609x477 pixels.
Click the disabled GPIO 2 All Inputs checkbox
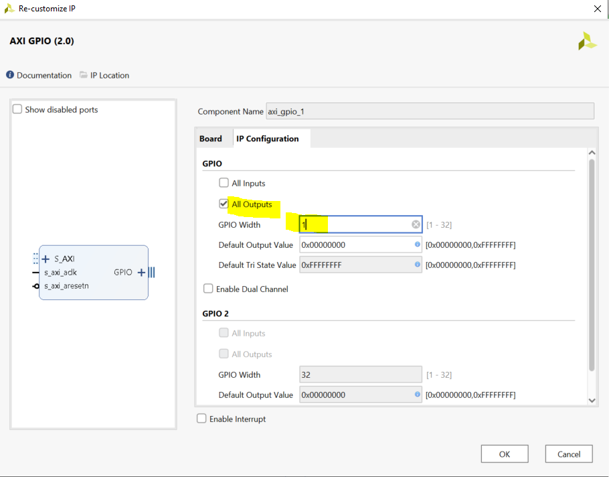[224, 333]
